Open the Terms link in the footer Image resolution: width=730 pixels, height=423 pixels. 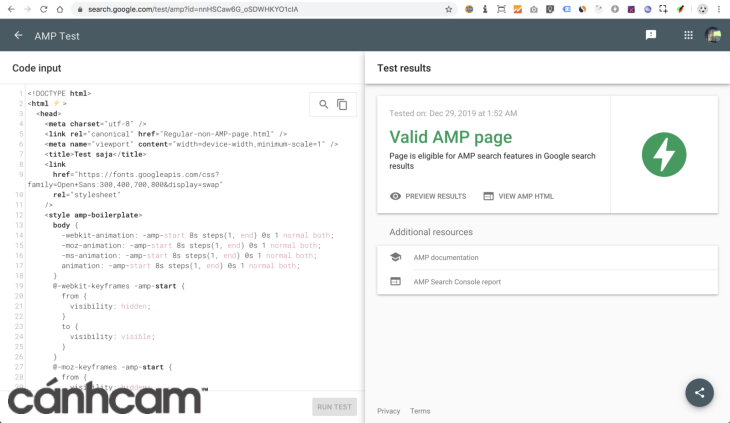[x=420, y=411]
